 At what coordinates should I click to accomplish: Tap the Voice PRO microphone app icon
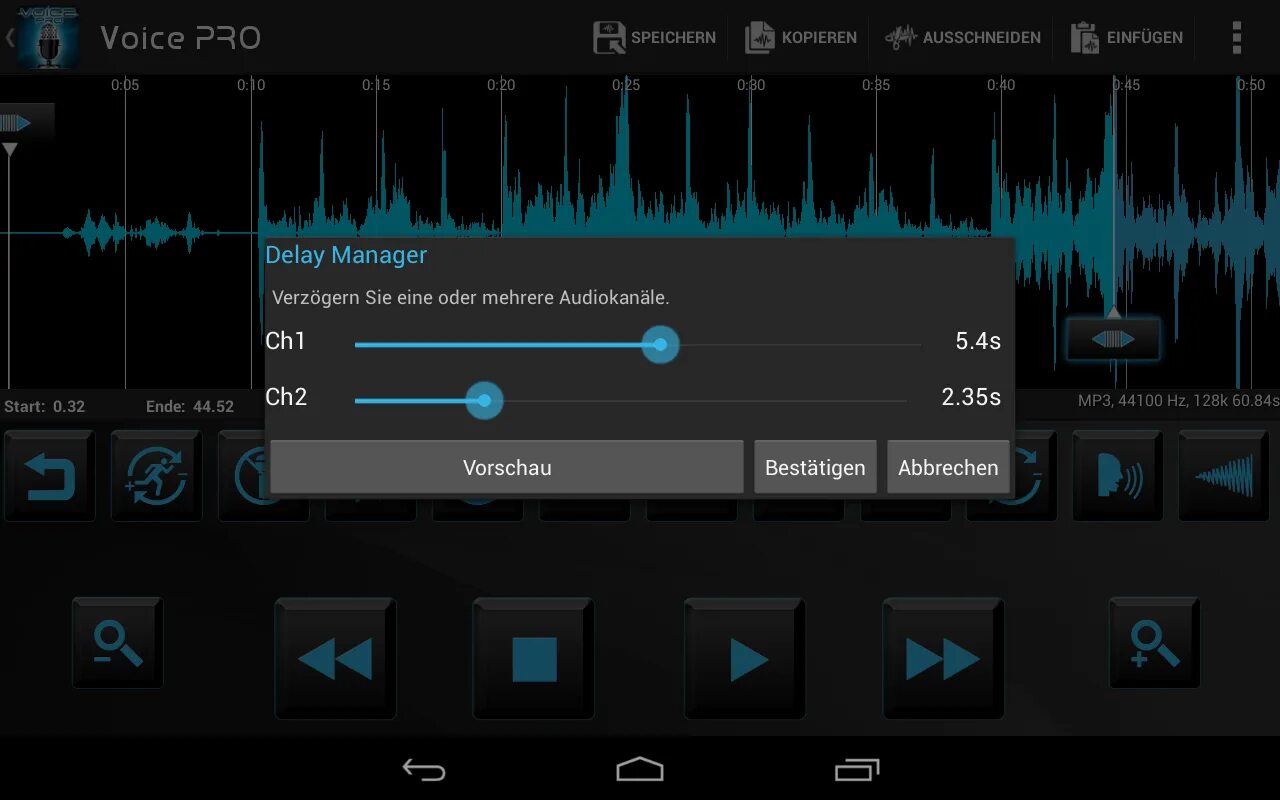pos(47,37)
